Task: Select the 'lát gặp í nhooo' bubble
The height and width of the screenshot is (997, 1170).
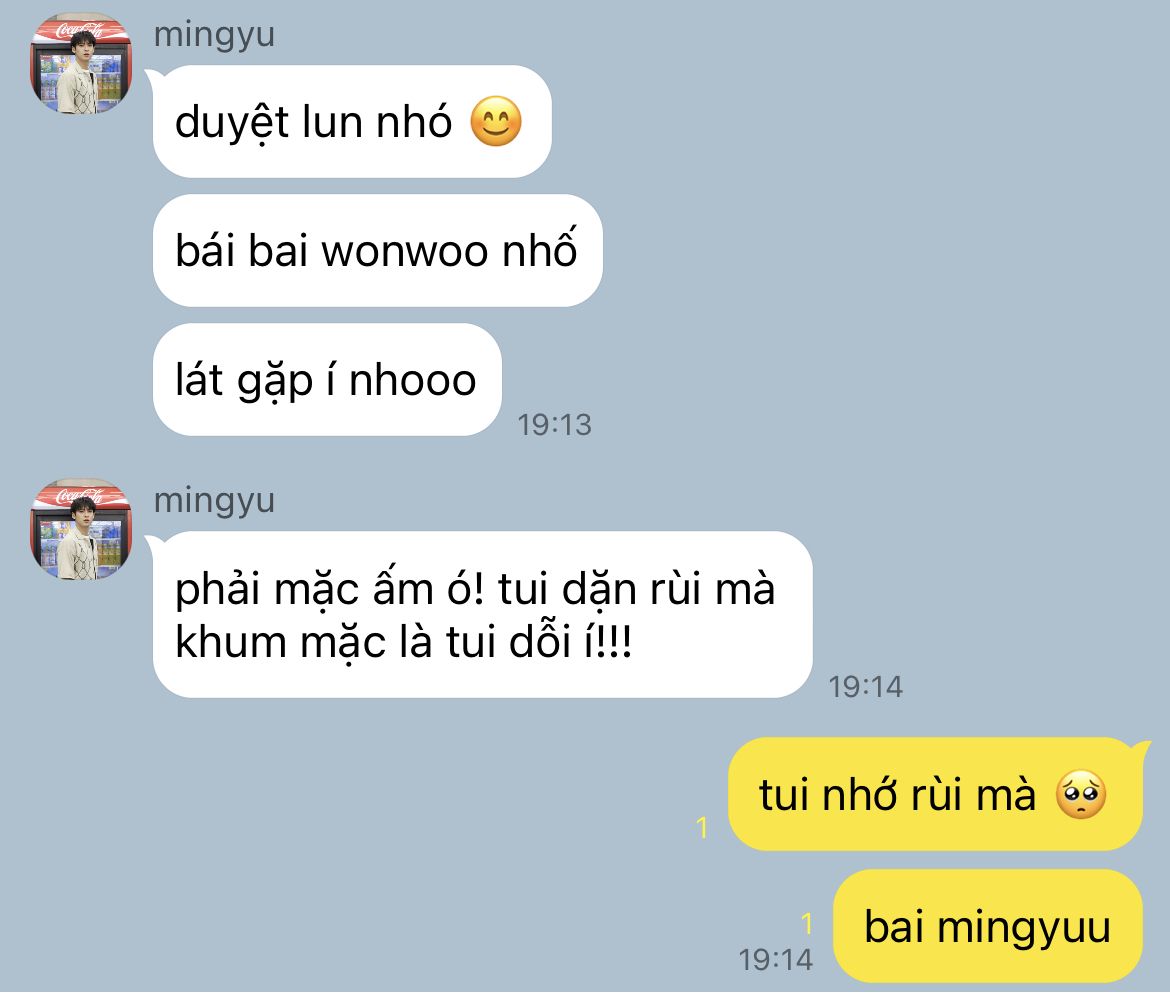Action: (327, 380)
